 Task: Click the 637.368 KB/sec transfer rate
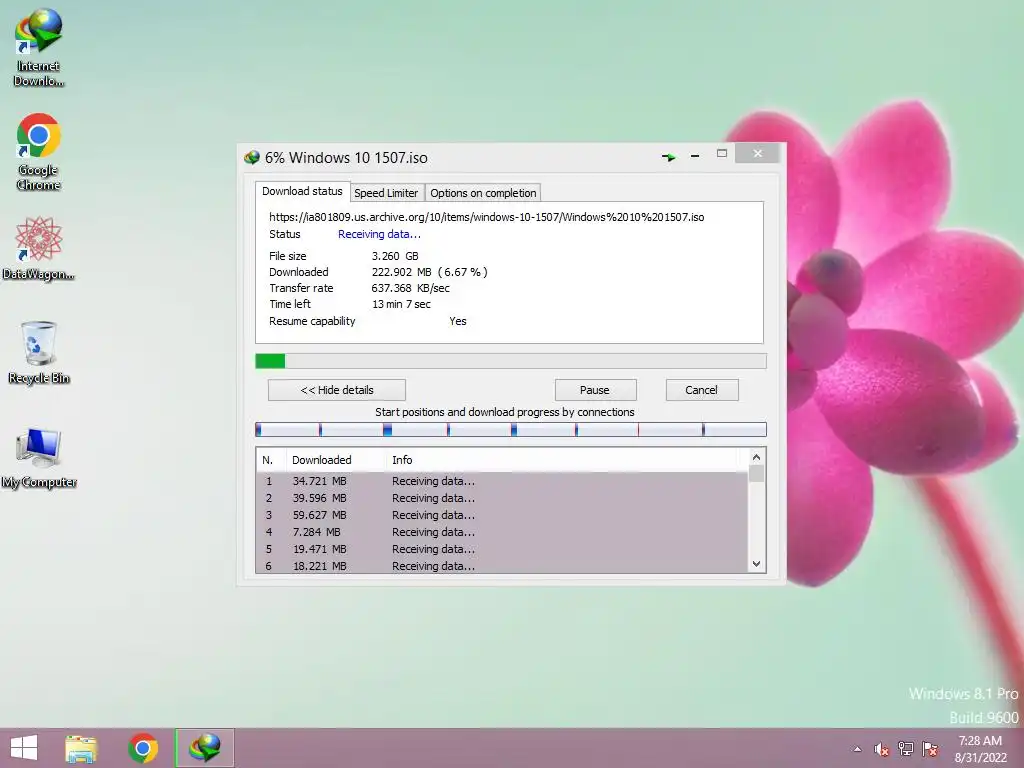[410, 288]
